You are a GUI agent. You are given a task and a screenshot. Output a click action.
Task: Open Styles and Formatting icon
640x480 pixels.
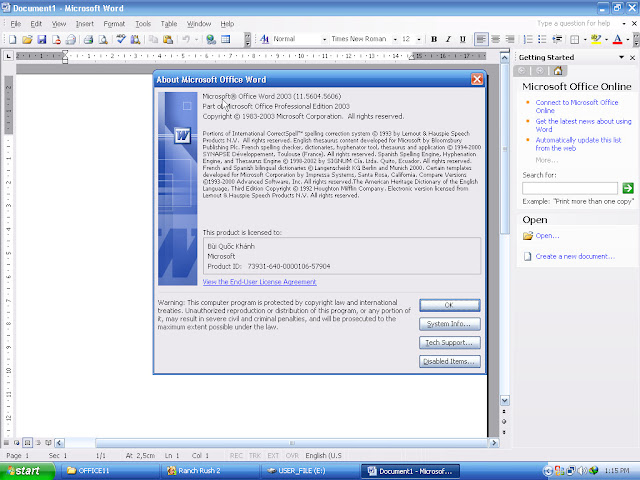tap(264, 39)
